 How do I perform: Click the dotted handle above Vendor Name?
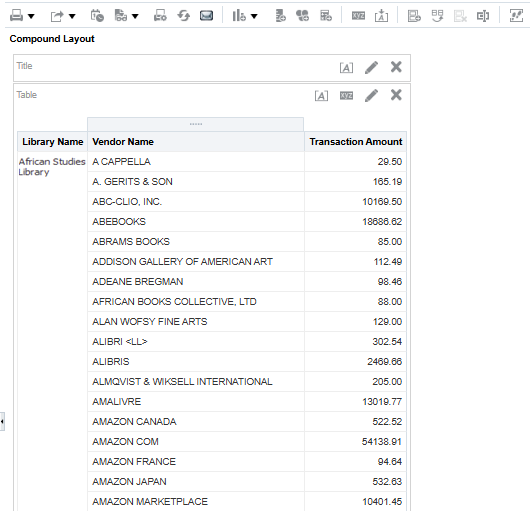(196, 124)
